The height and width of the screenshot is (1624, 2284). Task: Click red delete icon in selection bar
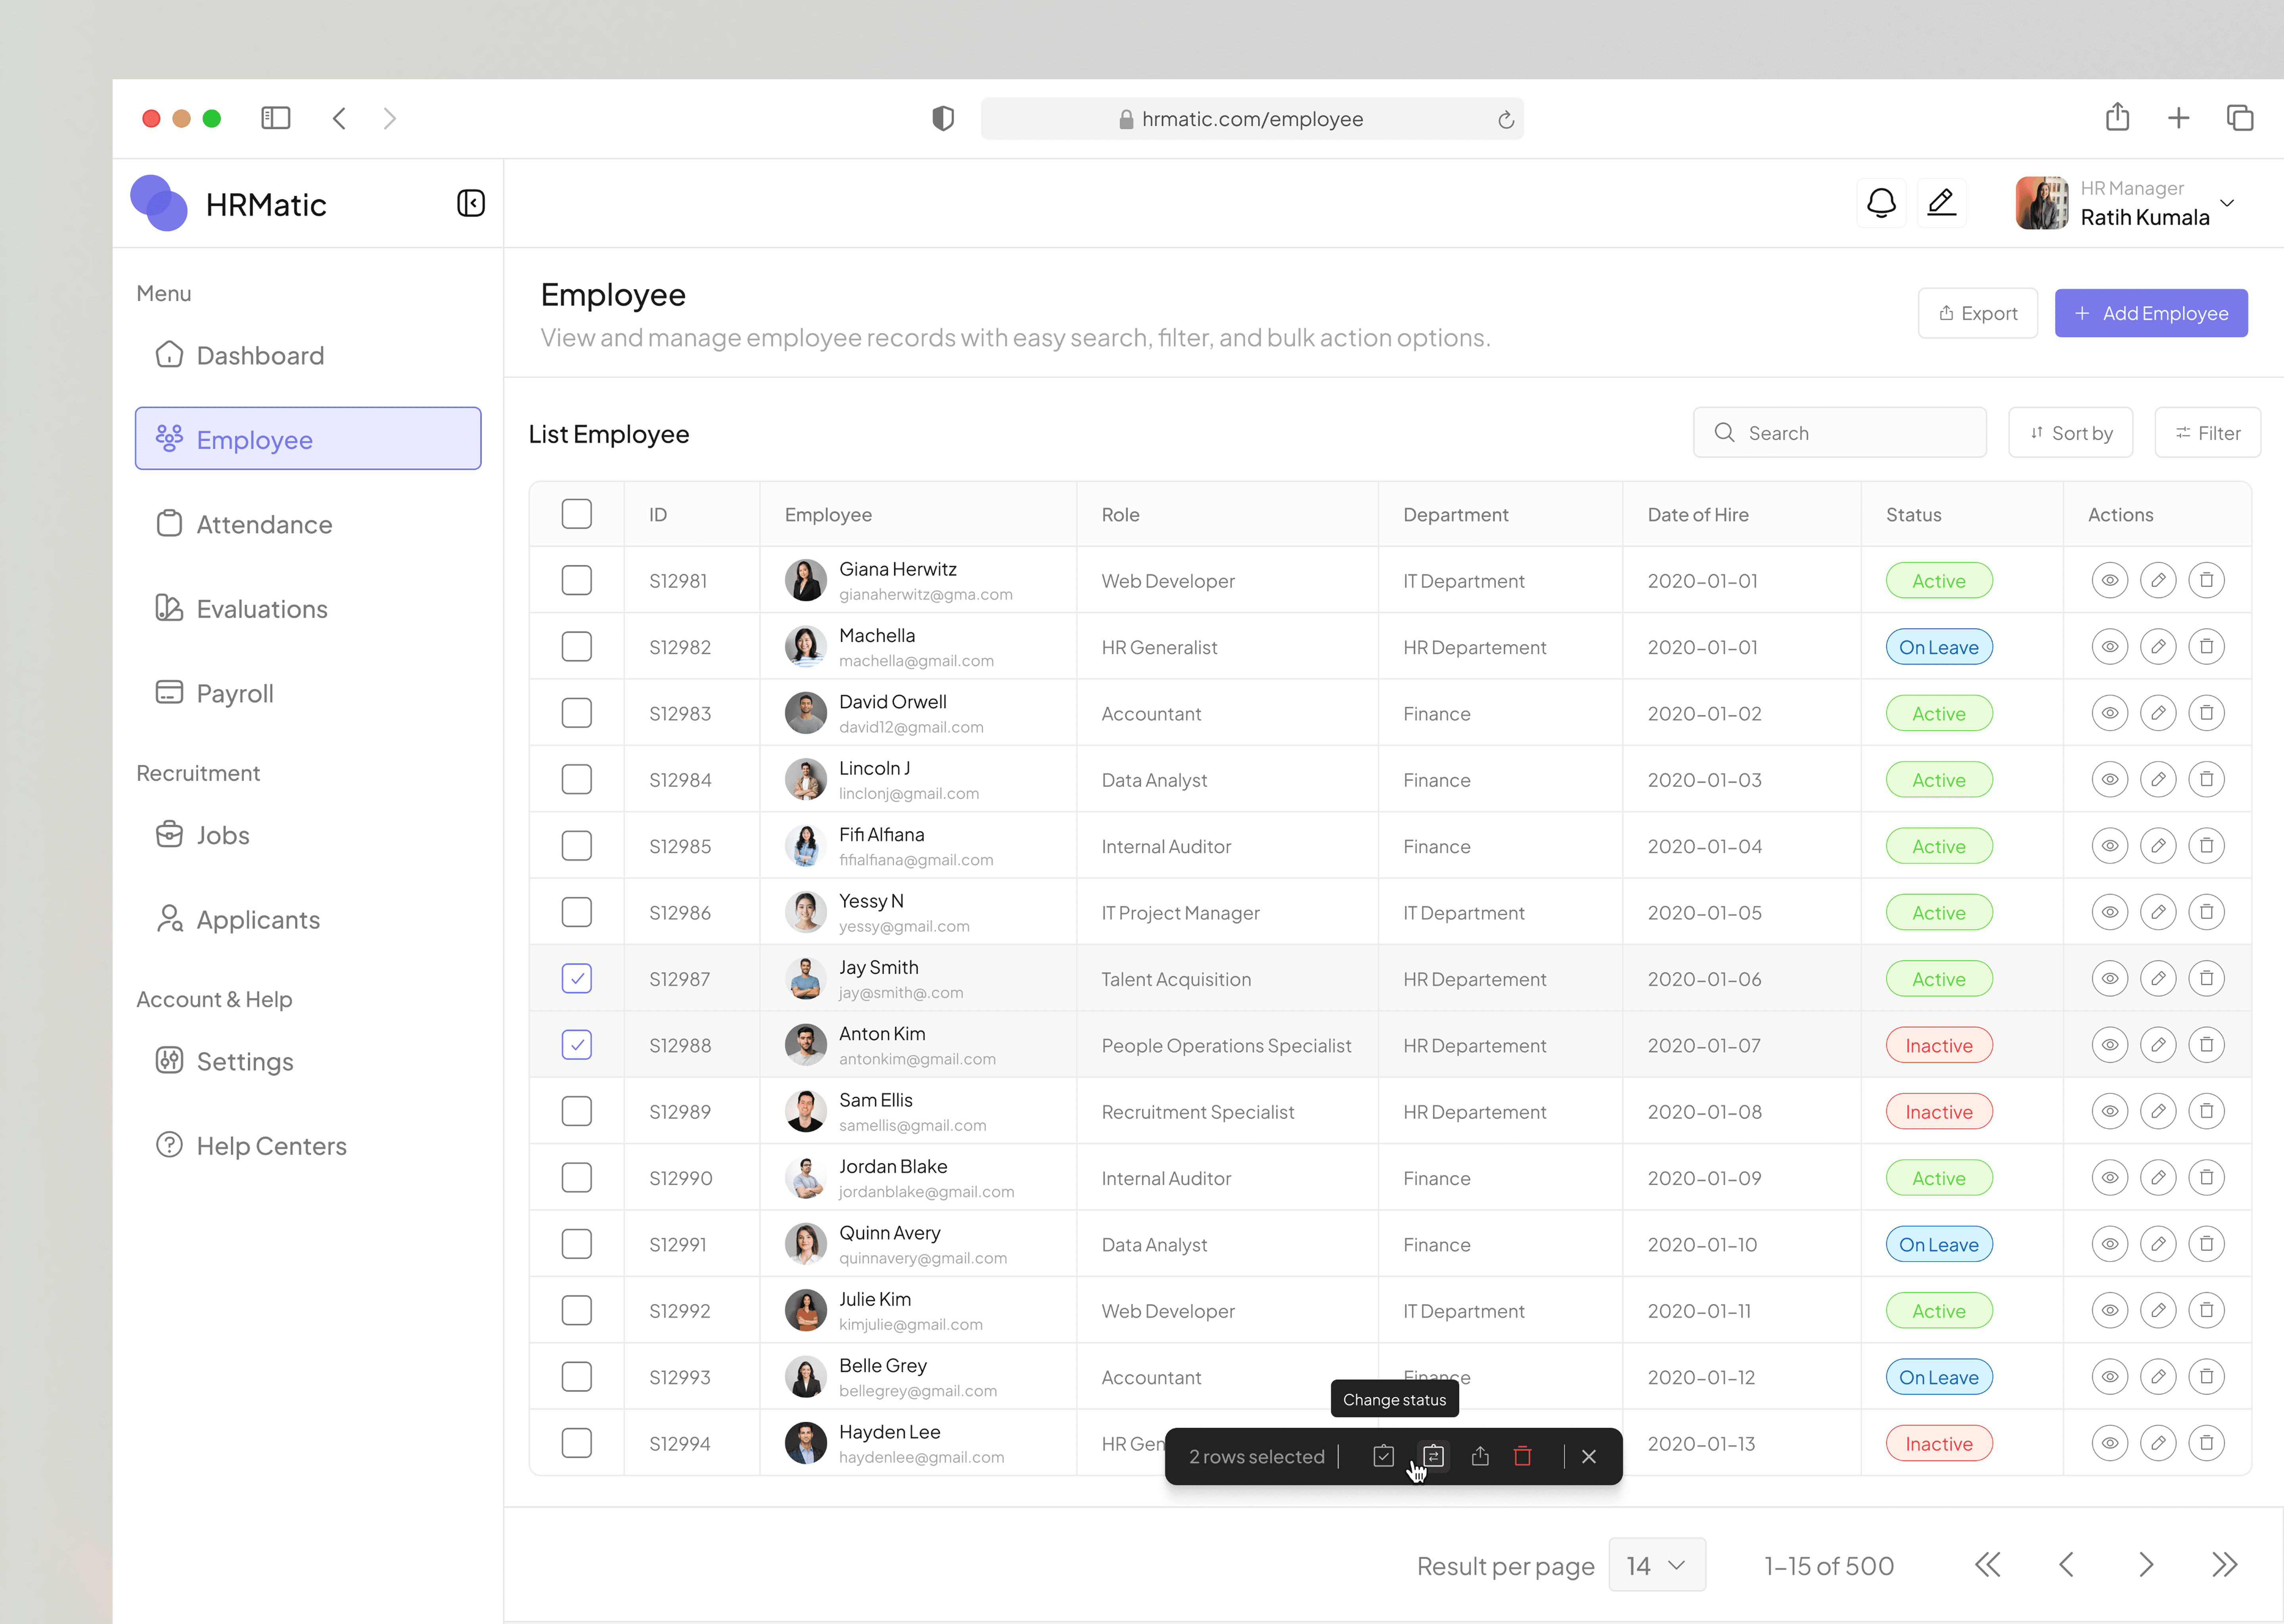1522,1456
